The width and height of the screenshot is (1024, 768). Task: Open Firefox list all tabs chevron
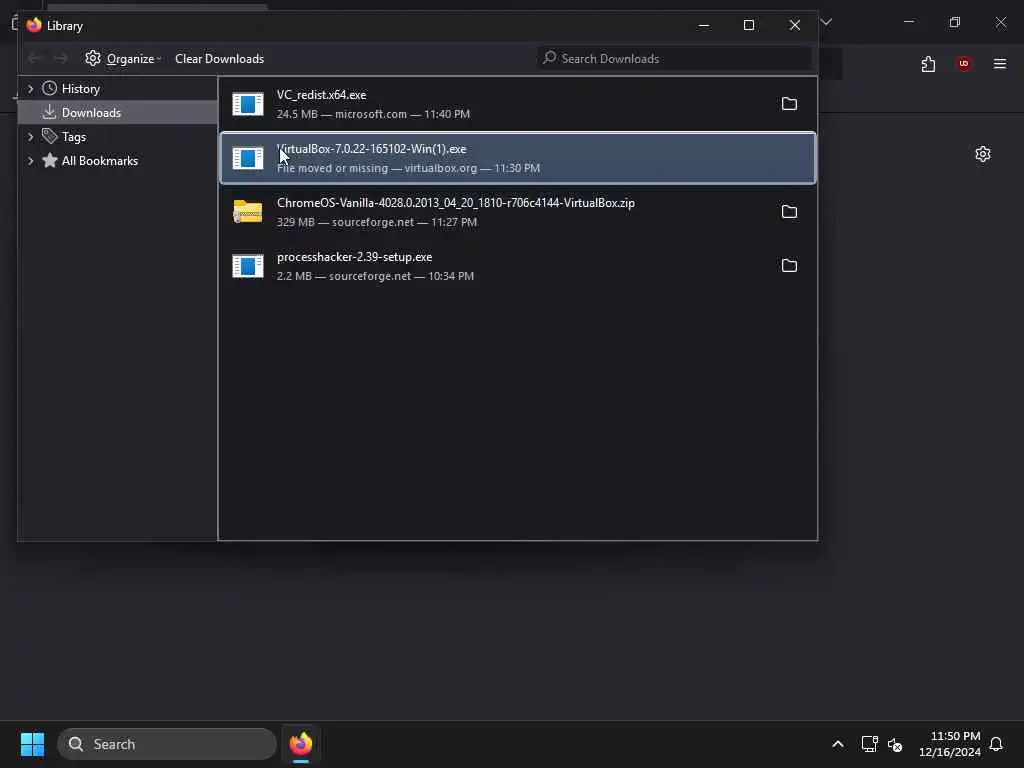click(x=827, y=22)
